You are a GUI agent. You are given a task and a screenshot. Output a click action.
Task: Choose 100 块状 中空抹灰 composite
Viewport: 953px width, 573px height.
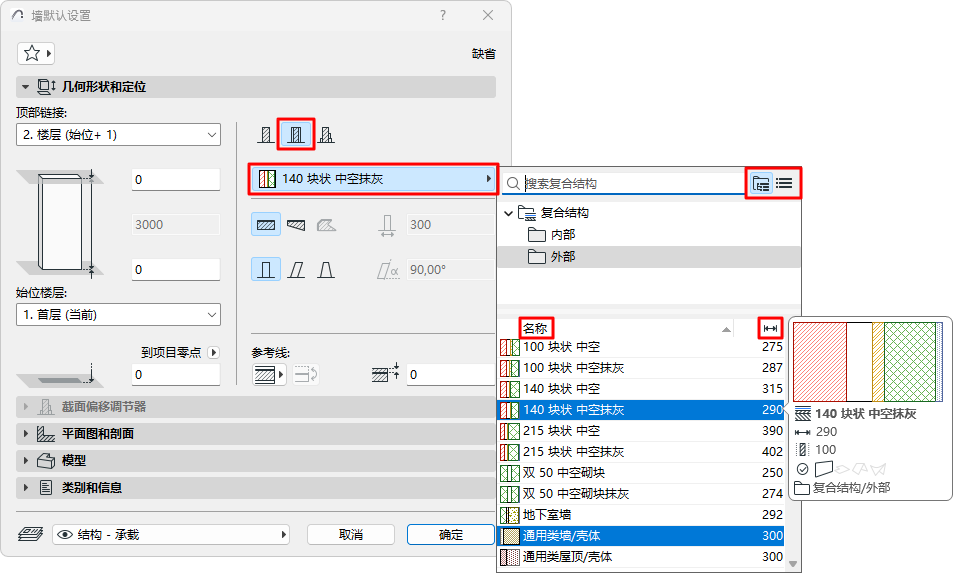[x=641, y=368]
